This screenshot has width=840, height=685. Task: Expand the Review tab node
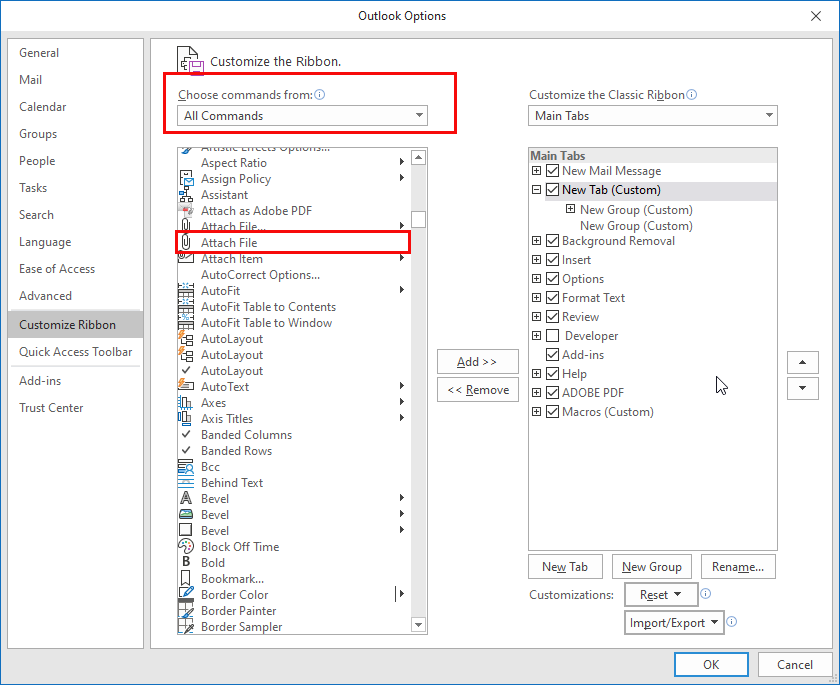pyautogui.click(x=536, y=317)
